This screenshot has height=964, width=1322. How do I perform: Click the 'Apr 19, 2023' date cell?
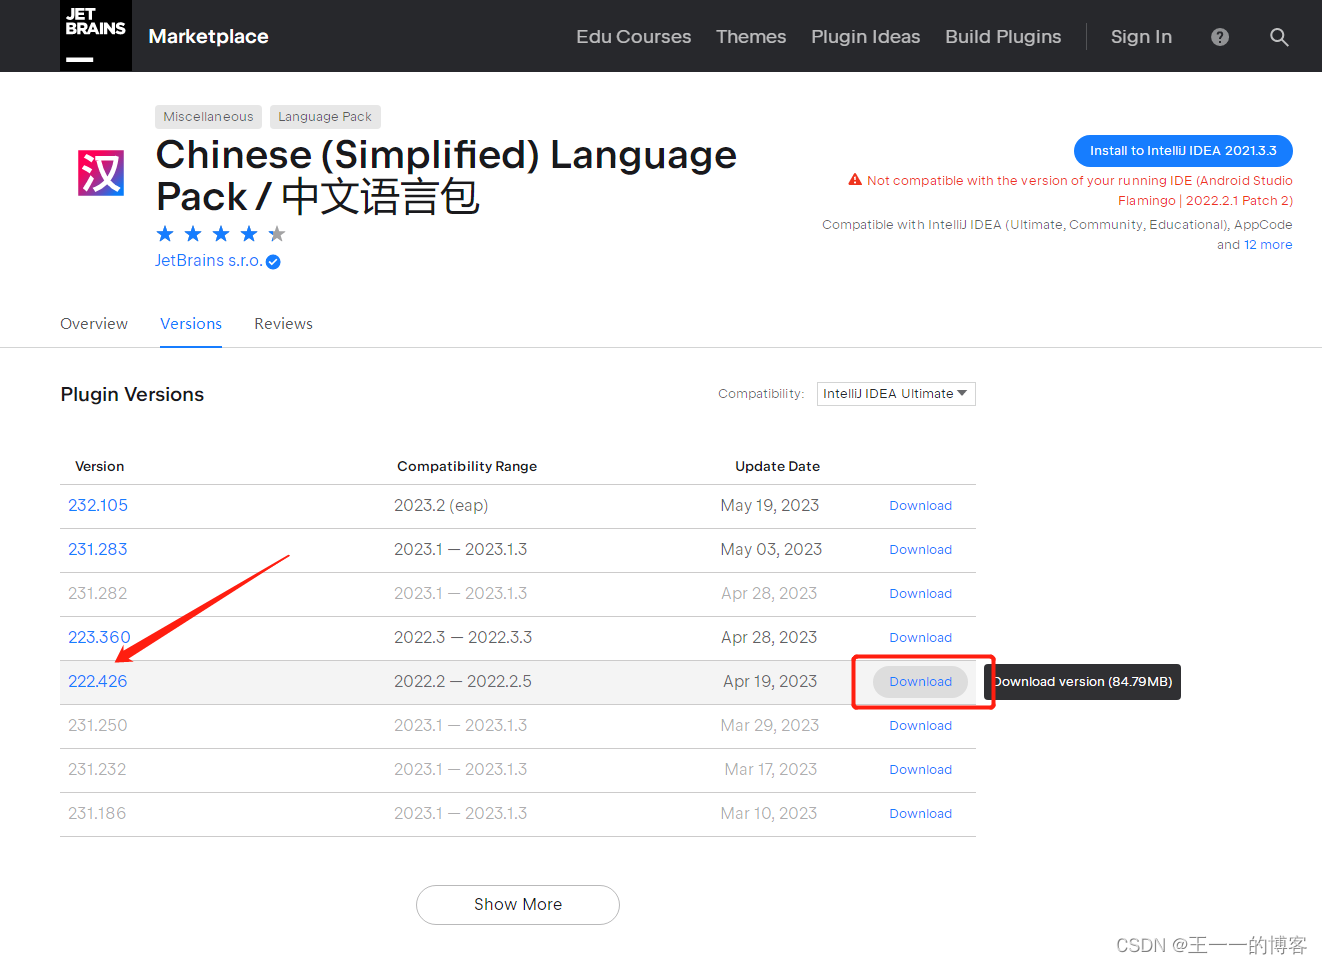[770, 682]
